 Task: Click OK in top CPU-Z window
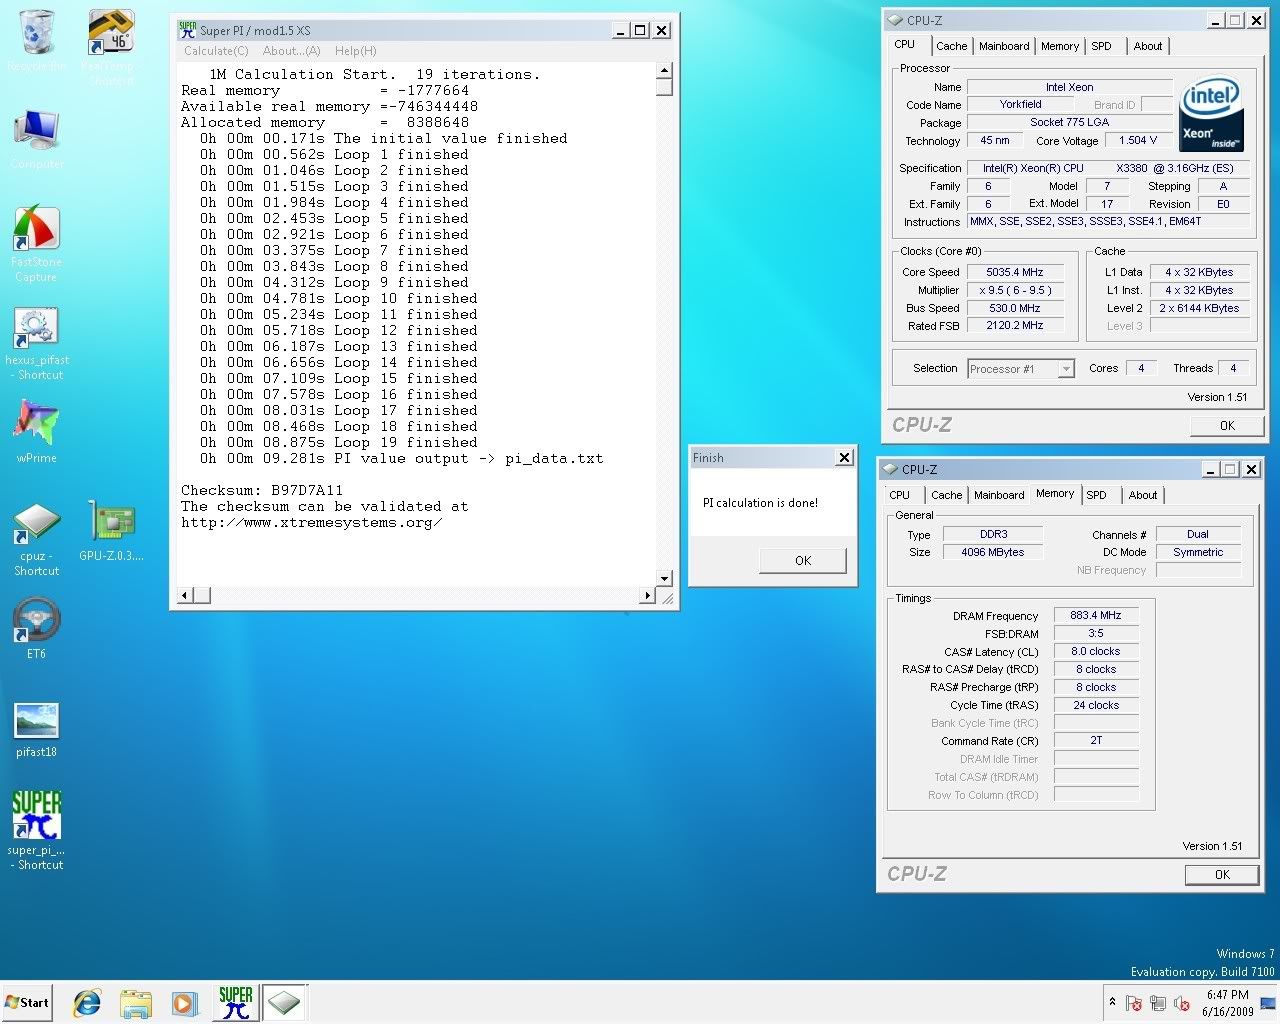point(1227,425)
